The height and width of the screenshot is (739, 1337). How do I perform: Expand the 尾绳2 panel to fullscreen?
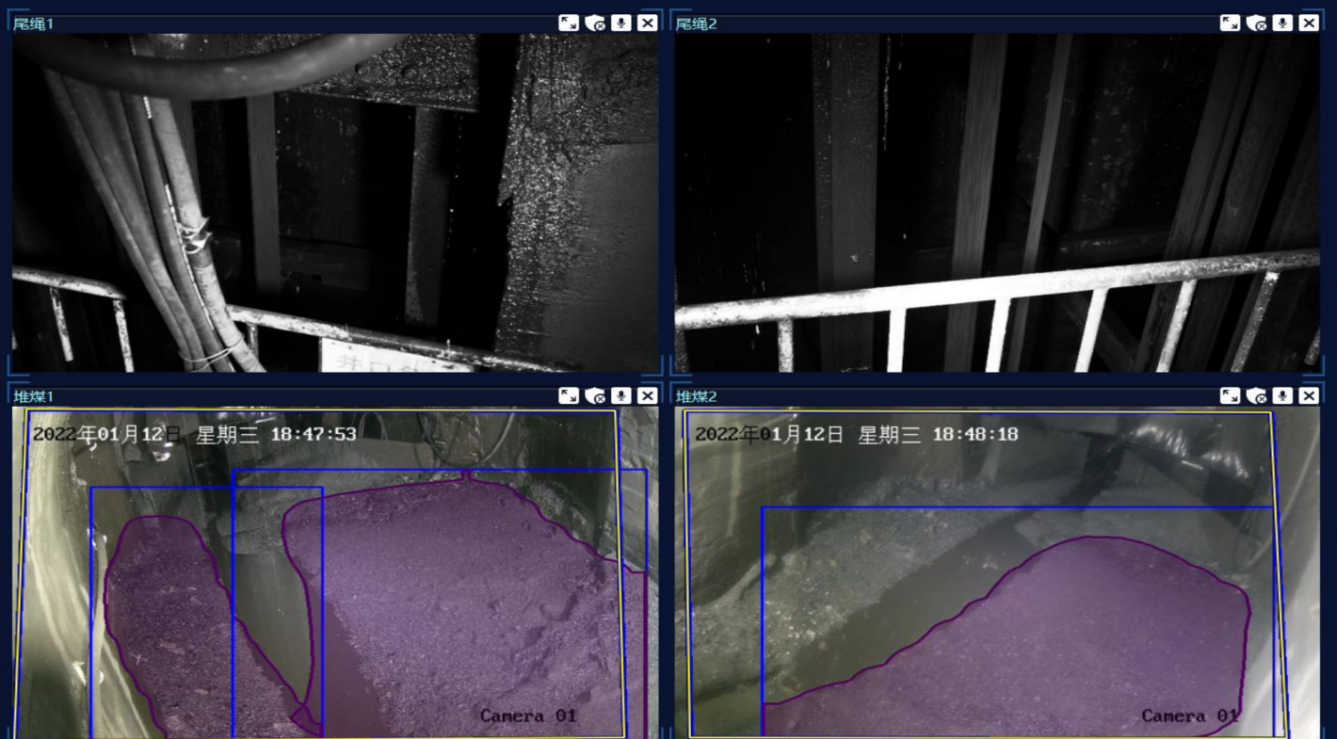[1230, 23]
